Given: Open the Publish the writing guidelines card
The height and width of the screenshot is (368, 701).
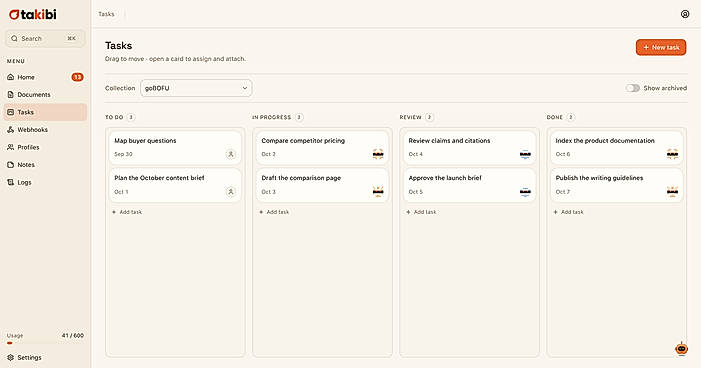Looking at the screenshot, I should click(617, 185).
